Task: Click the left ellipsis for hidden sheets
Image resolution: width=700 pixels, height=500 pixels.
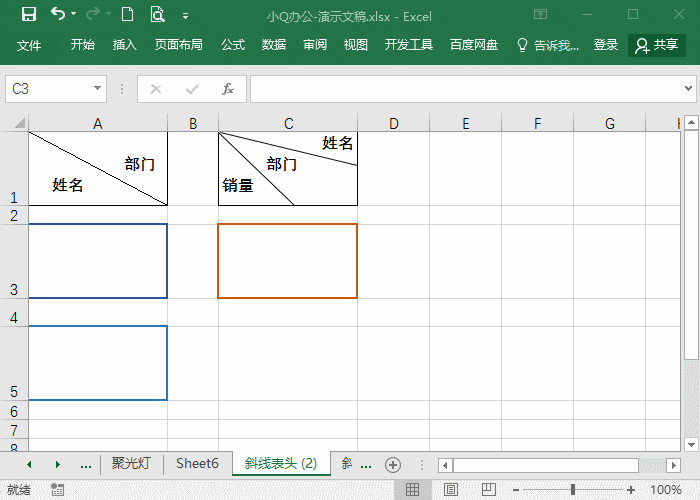Action: click(x=86, y=466)
